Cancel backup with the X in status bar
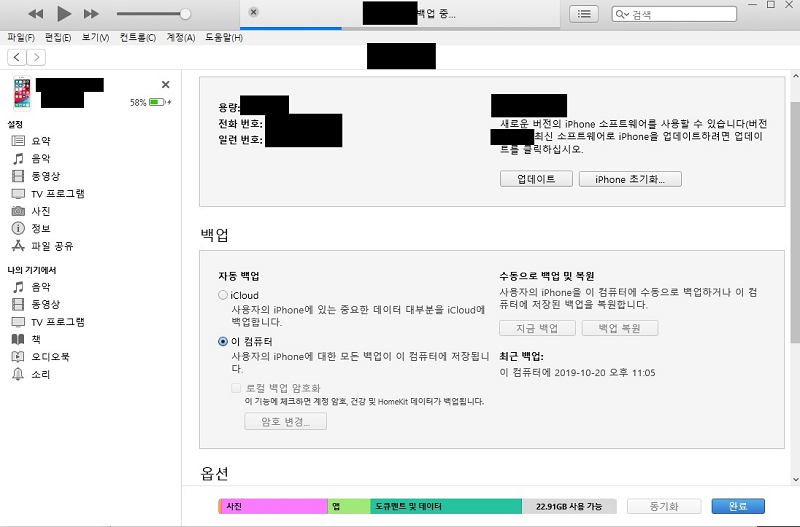 tap(254, 12)
